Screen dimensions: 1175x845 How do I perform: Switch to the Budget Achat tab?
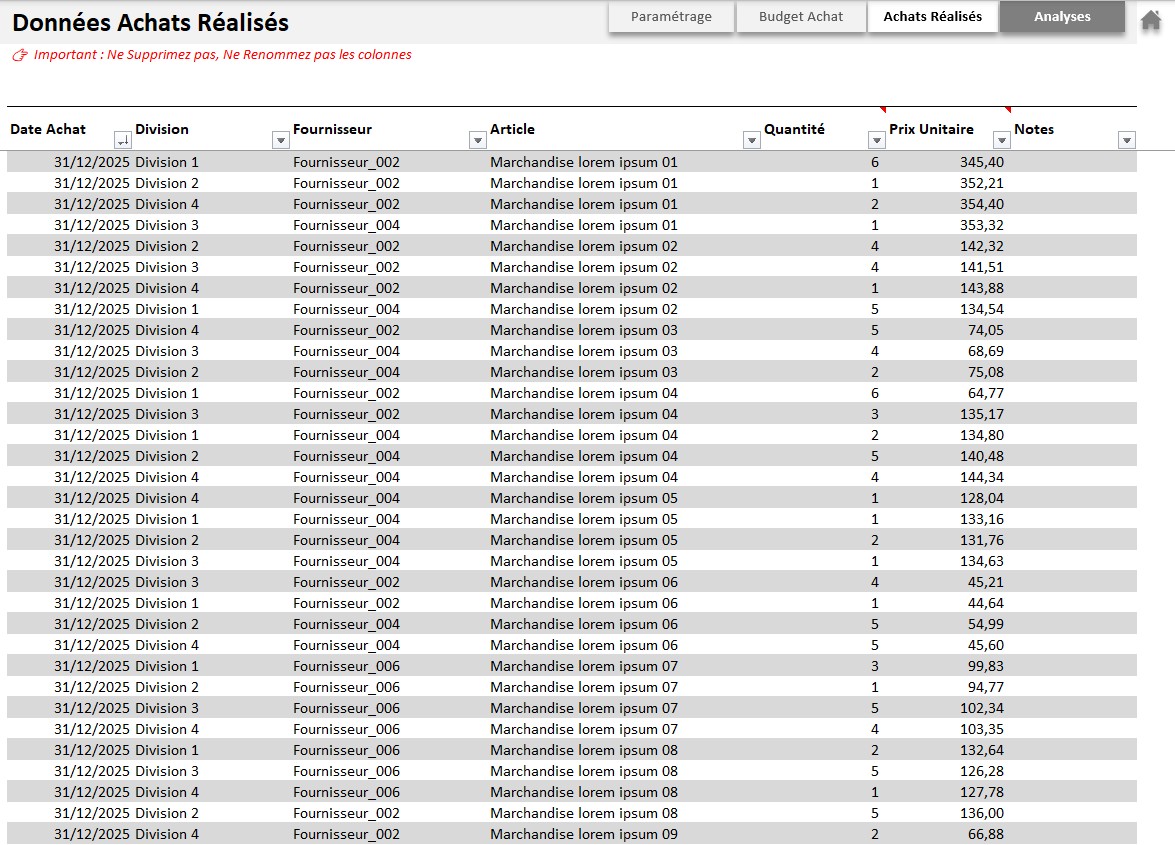click(x=800, y=17)
